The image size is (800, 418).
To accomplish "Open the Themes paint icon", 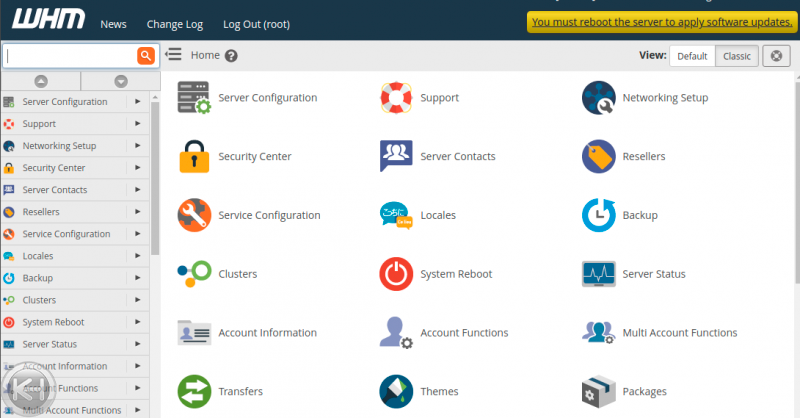I will tap(396, 391).
